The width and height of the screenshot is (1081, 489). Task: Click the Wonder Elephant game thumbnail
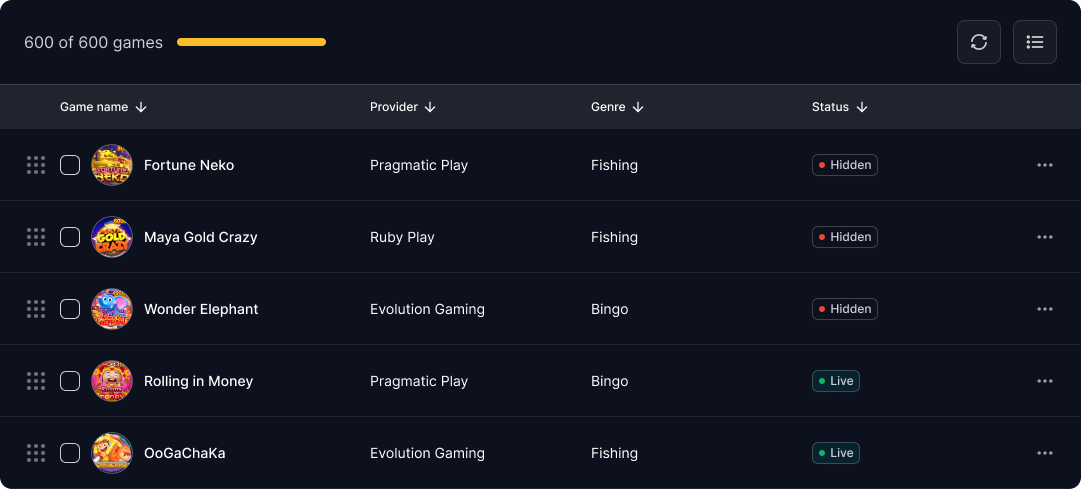(112, 309)
